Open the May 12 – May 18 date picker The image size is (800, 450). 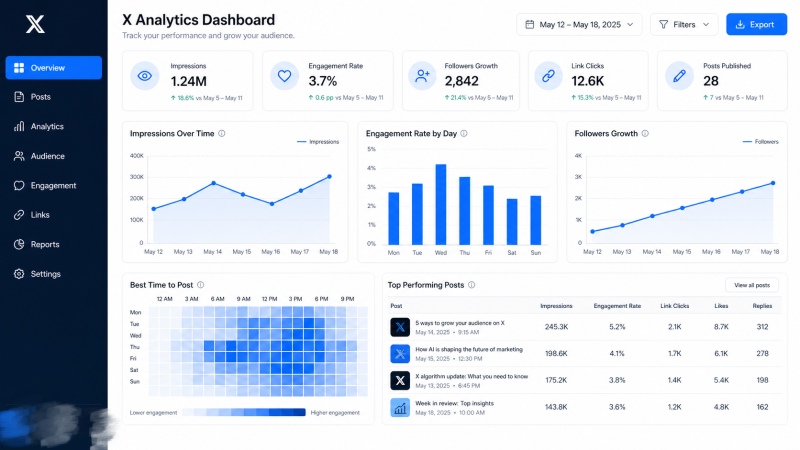point(579,24)
